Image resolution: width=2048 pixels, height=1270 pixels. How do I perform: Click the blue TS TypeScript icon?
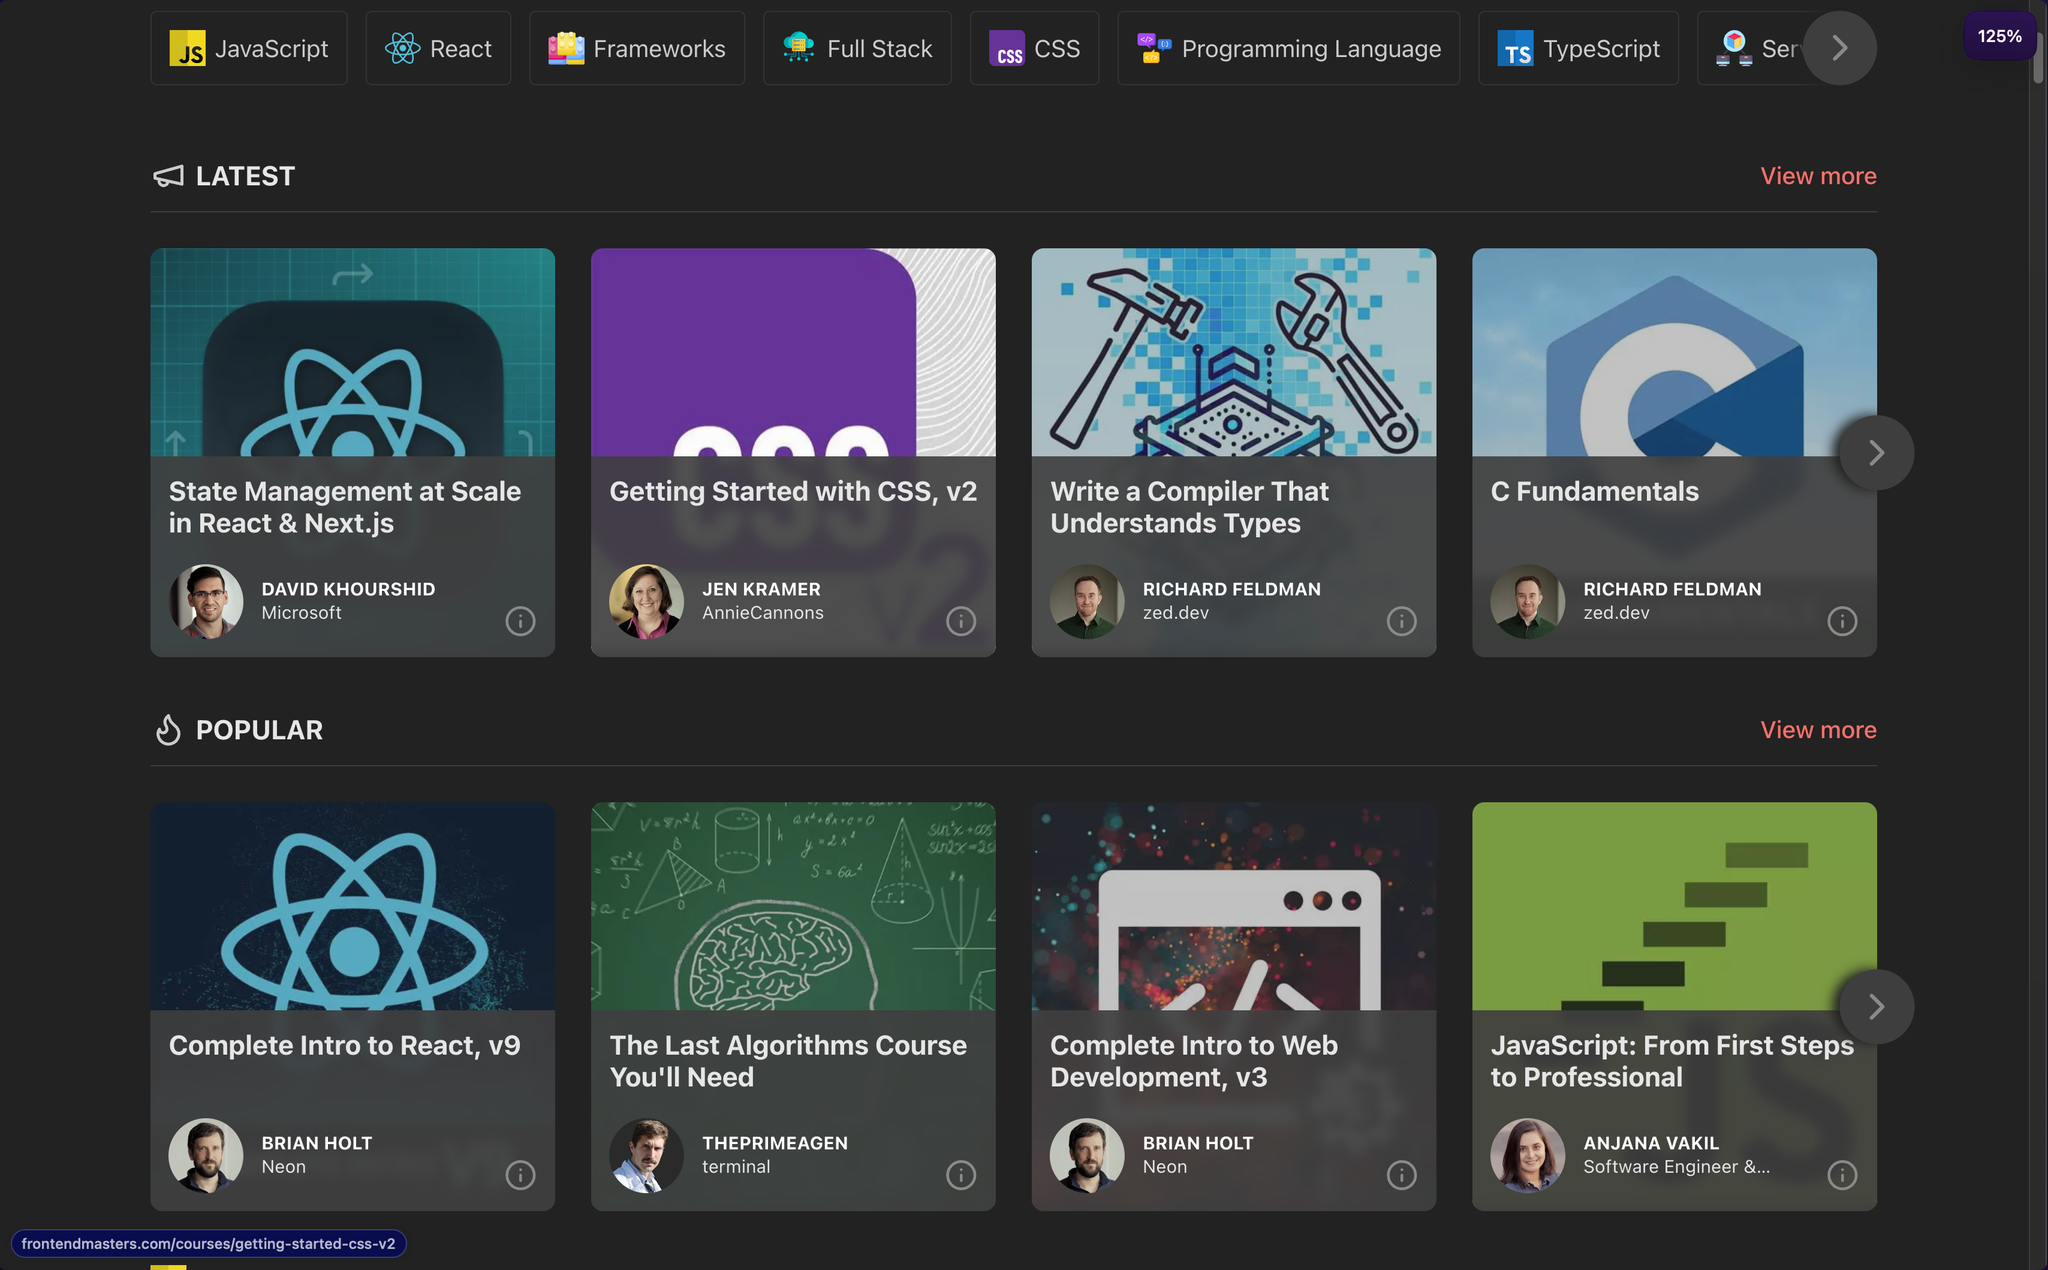1515,48
